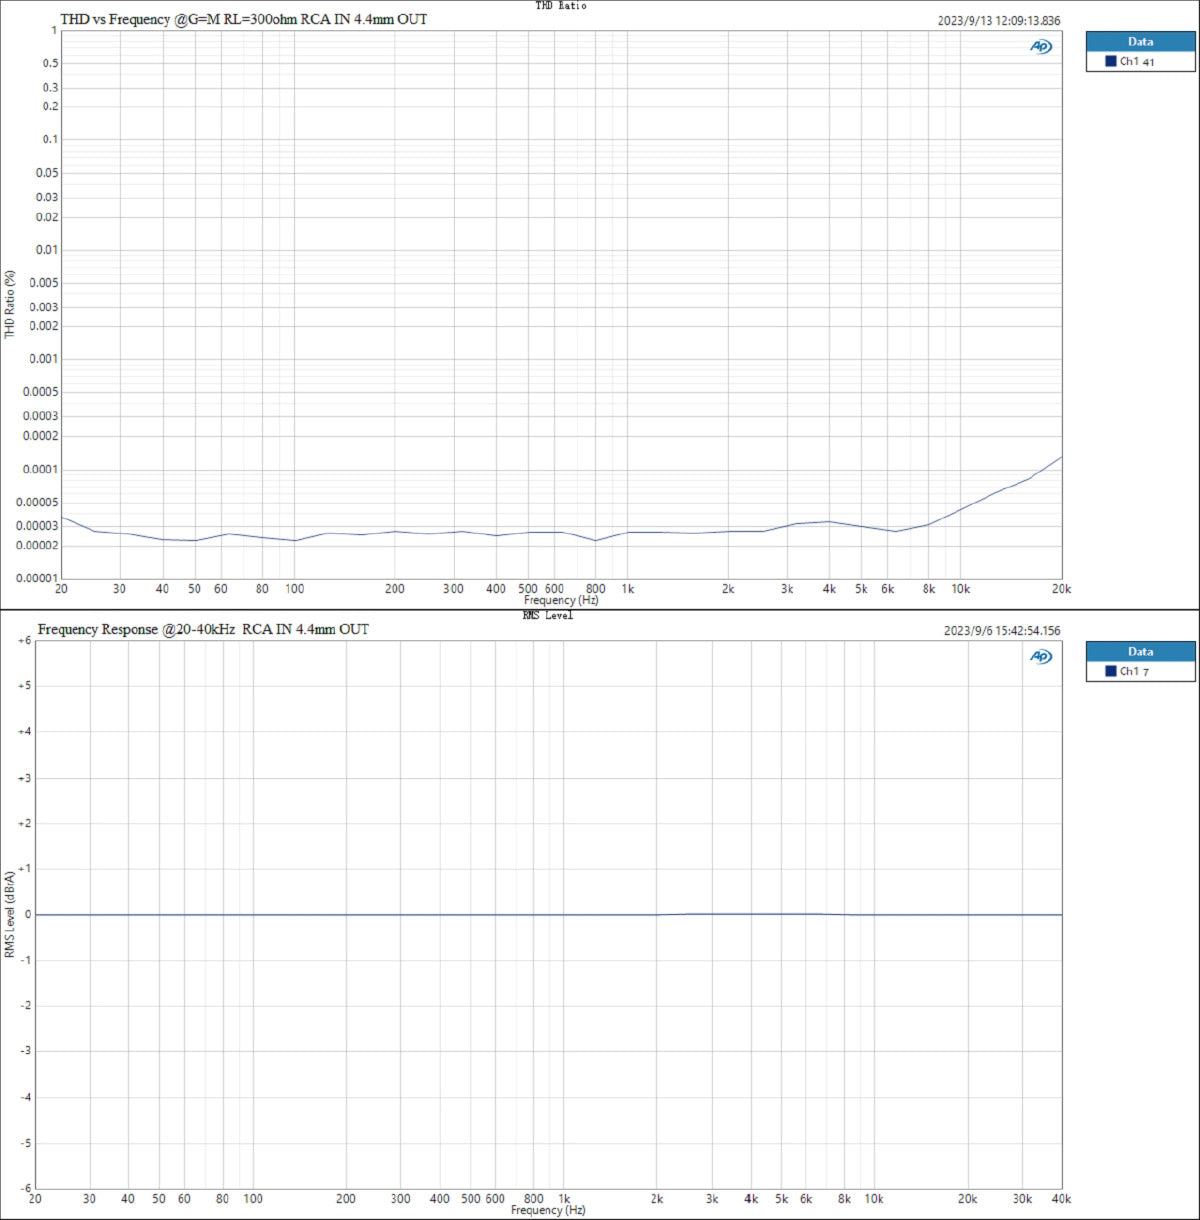Click the AP logo in THD graph
Screen dimensions: 1200x1220
1041,46
